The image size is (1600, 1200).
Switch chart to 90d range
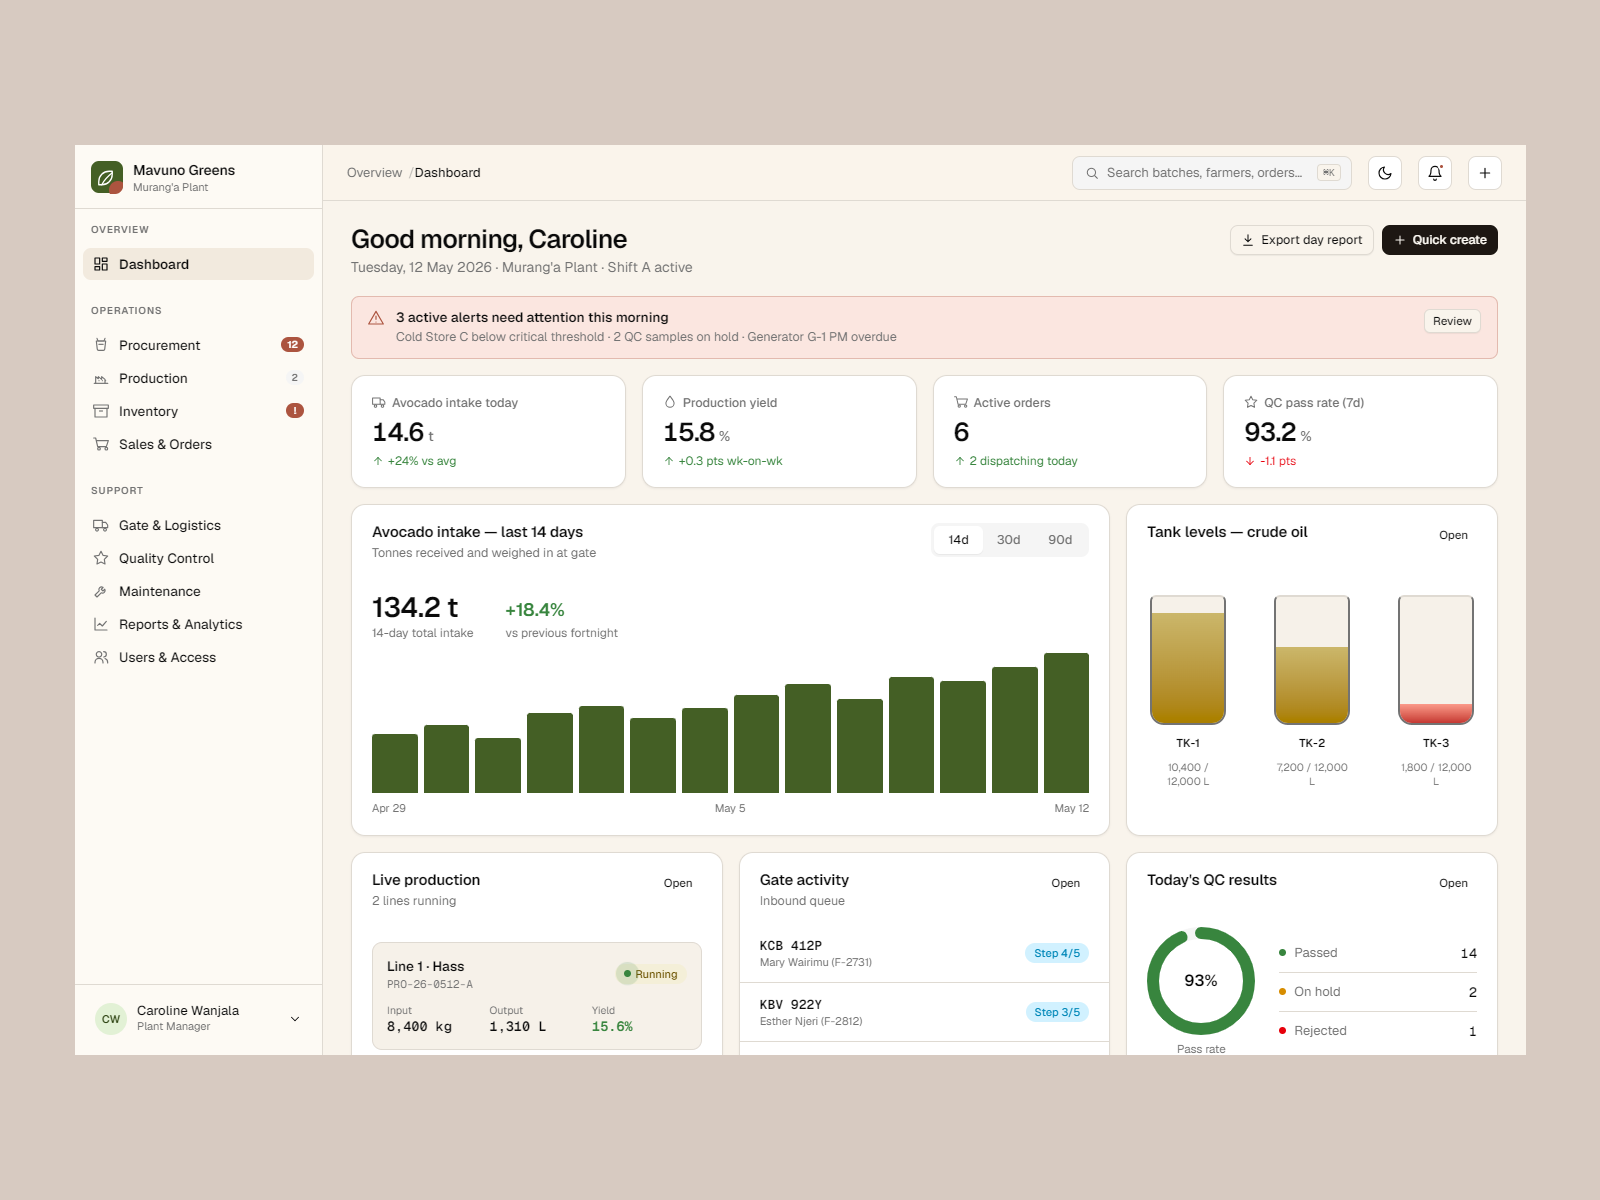tap(1060, 540)
